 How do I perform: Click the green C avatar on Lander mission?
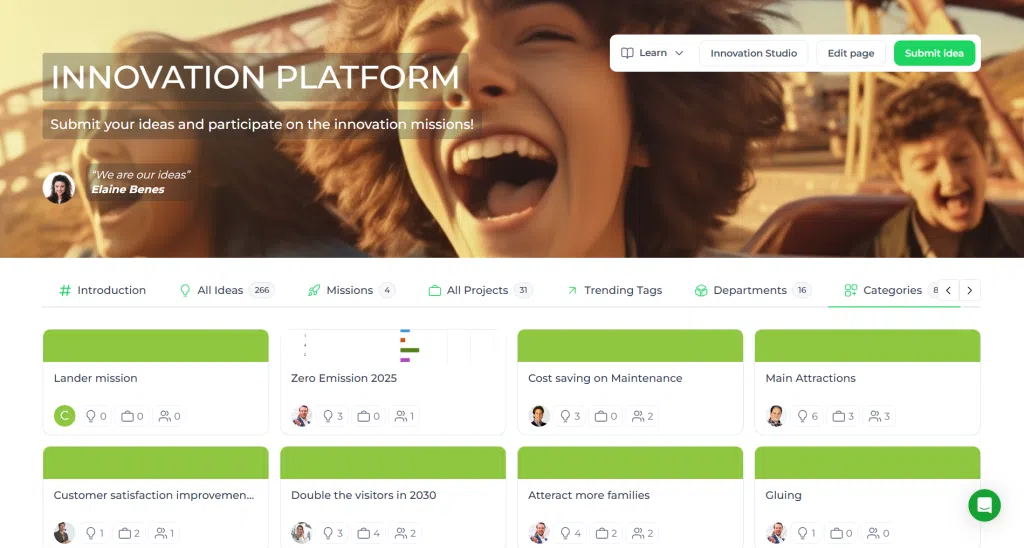[64, 415]
